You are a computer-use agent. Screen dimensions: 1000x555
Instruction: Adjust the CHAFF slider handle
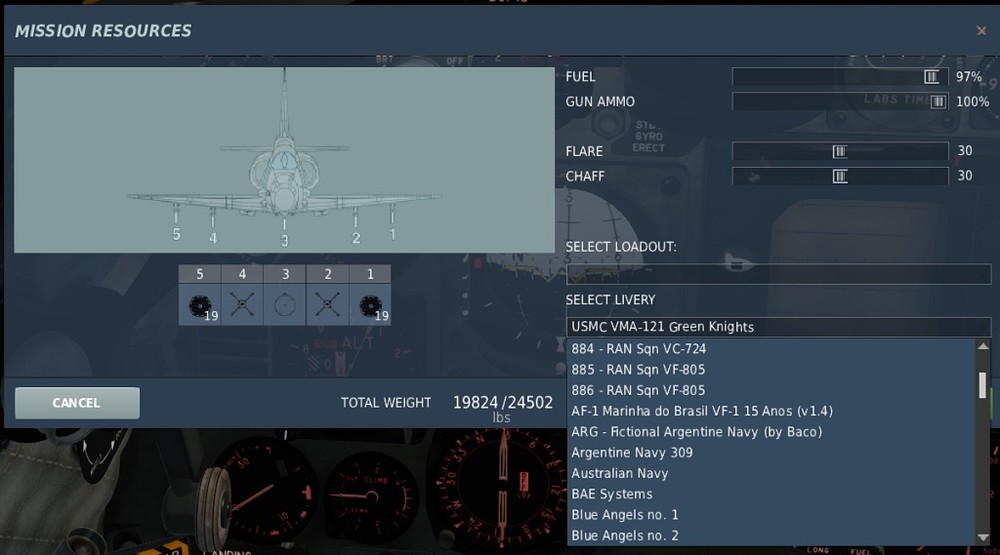coord(840,176)
